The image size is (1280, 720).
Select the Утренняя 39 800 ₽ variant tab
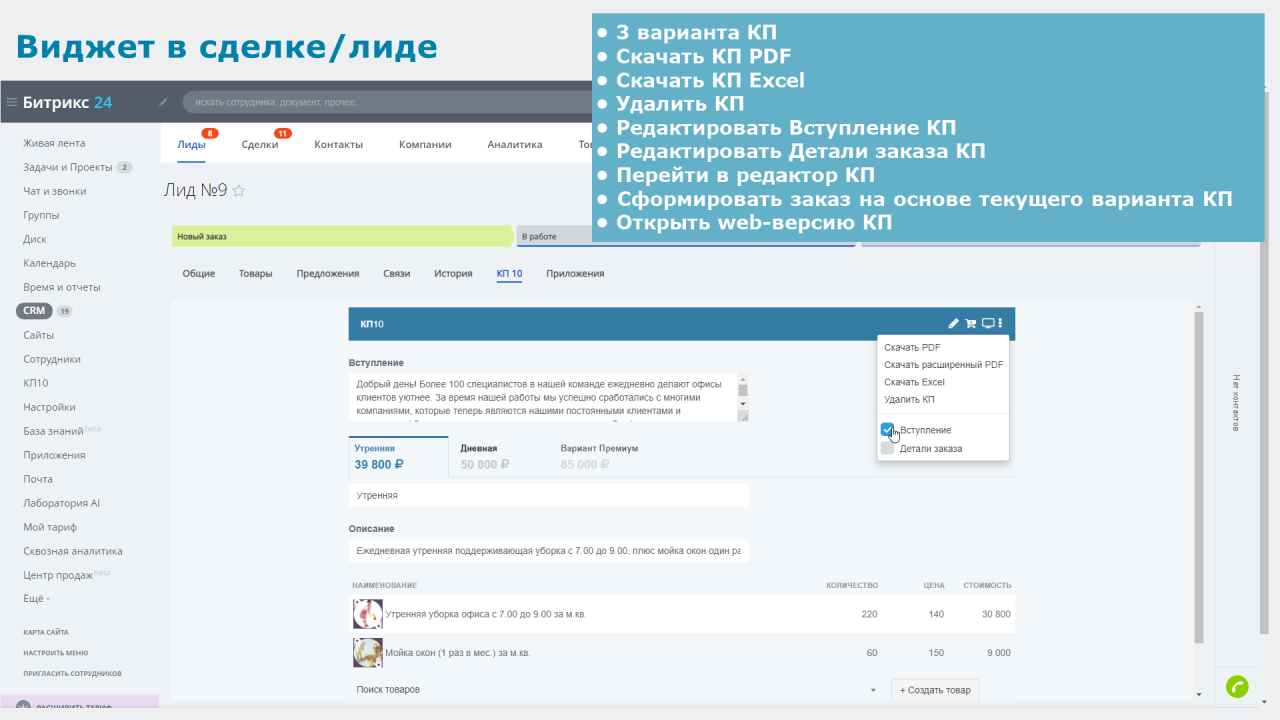click(x=398, y=457)
